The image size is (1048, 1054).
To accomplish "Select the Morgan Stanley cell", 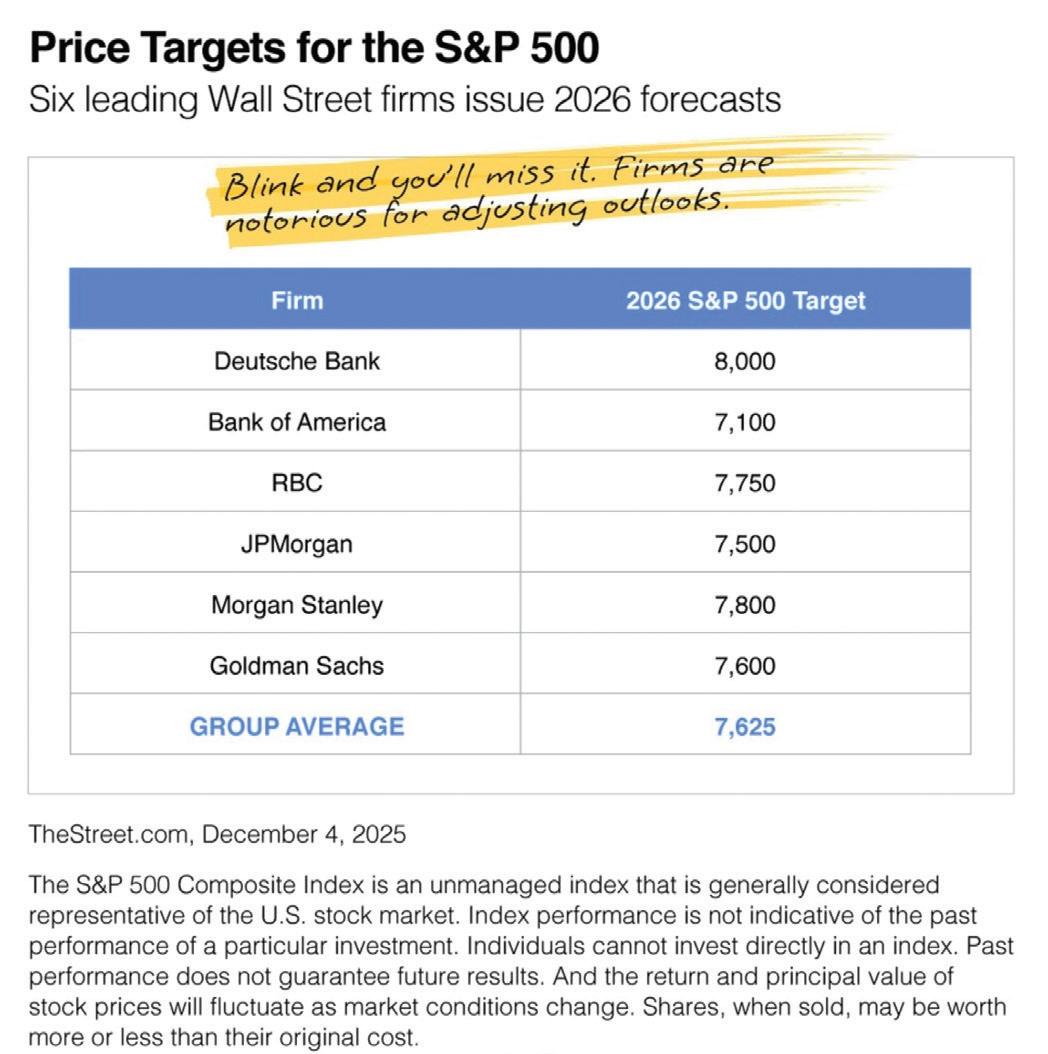I will point(296,605).
